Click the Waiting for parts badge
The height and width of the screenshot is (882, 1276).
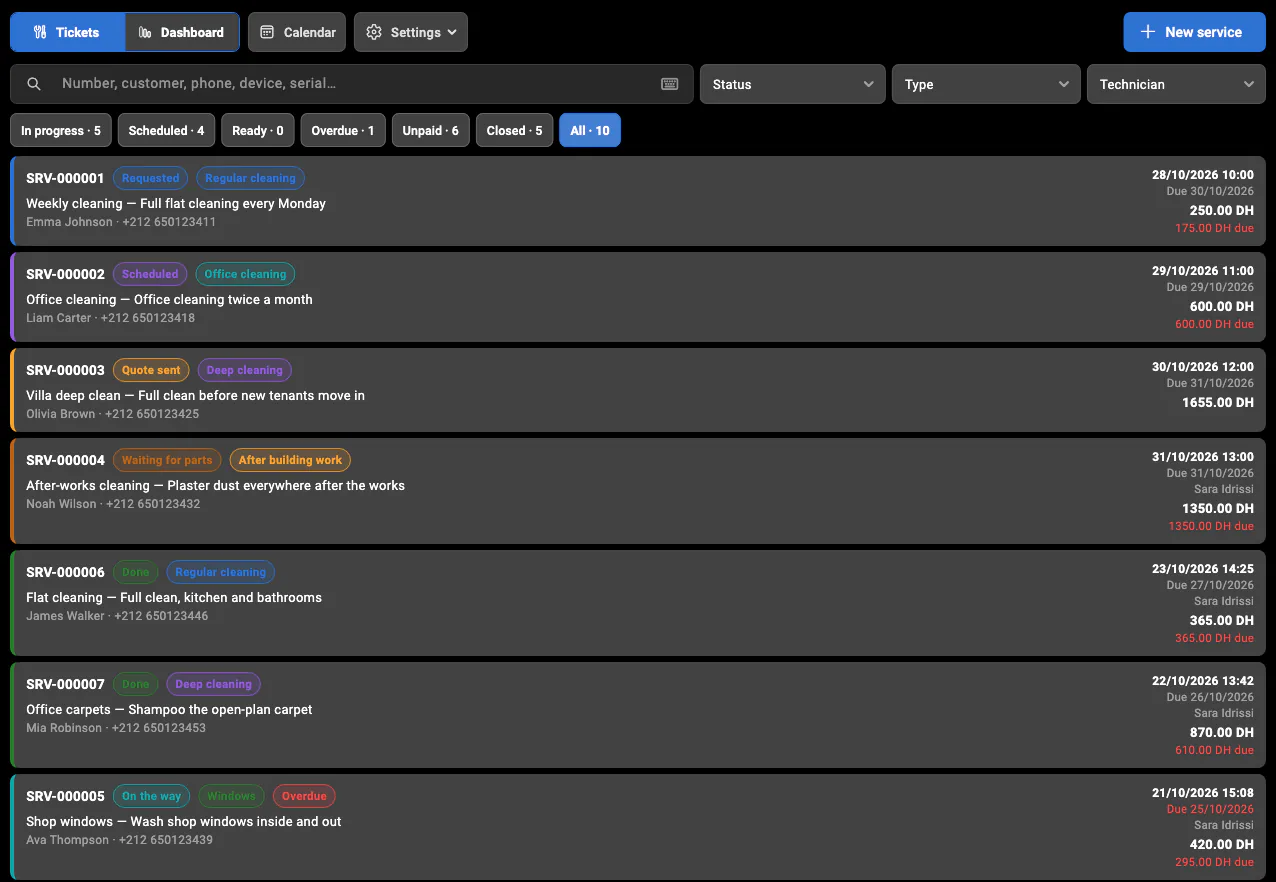click(x=167, y=460)
